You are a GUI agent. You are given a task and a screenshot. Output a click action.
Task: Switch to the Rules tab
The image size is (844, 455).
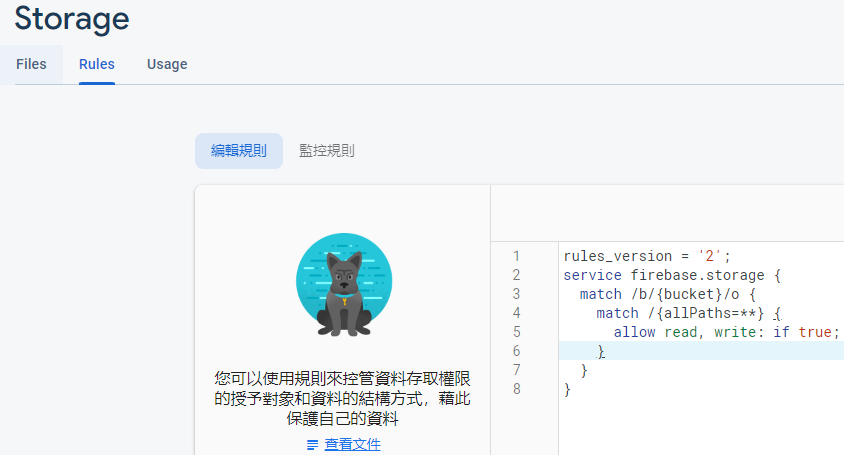(97, 64)
